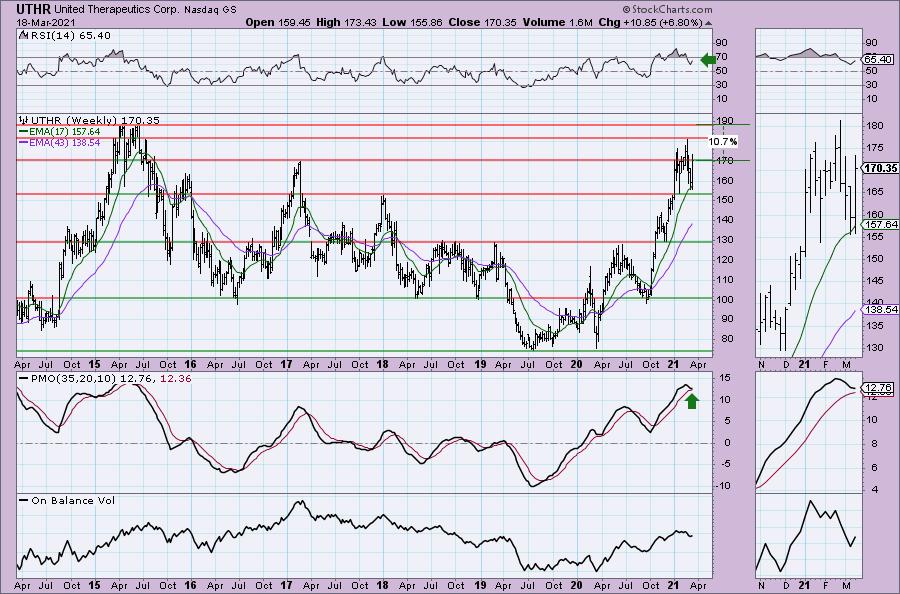Viewport: 900px width, 594px height.
Task: Click the black PMO legend line swatch
Action: click(x=24, y=379)
